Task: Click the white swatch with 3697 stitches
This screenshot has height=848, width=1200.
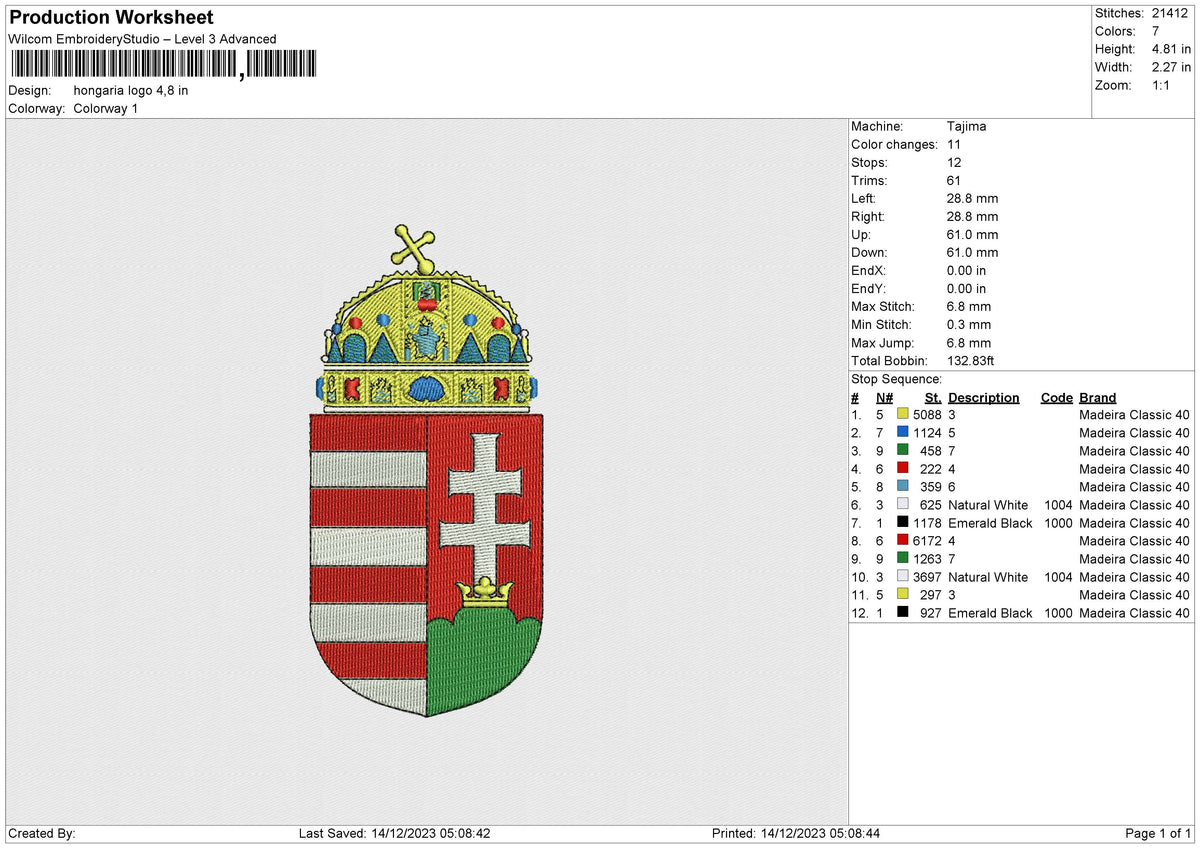Action: point(903,576)
